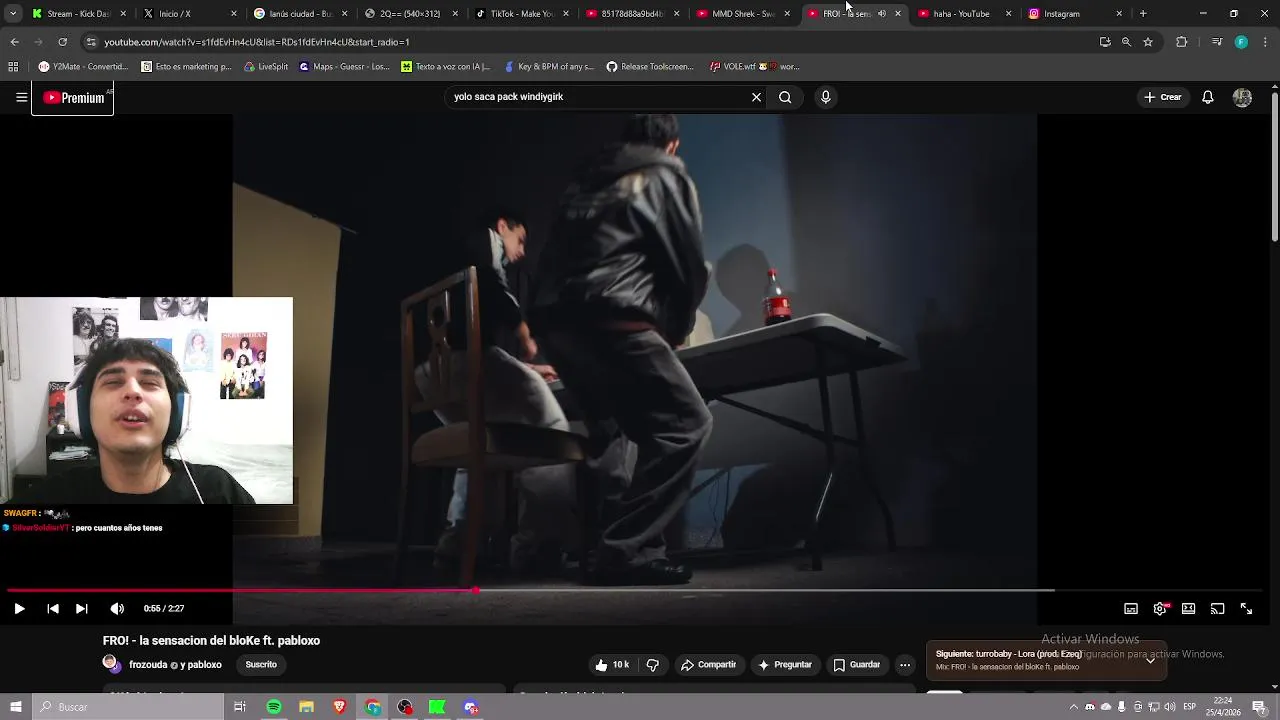The width and height of the screenshot is (1280, 720).
Task: Open Windows Task View button
Action: pos(240,707)
